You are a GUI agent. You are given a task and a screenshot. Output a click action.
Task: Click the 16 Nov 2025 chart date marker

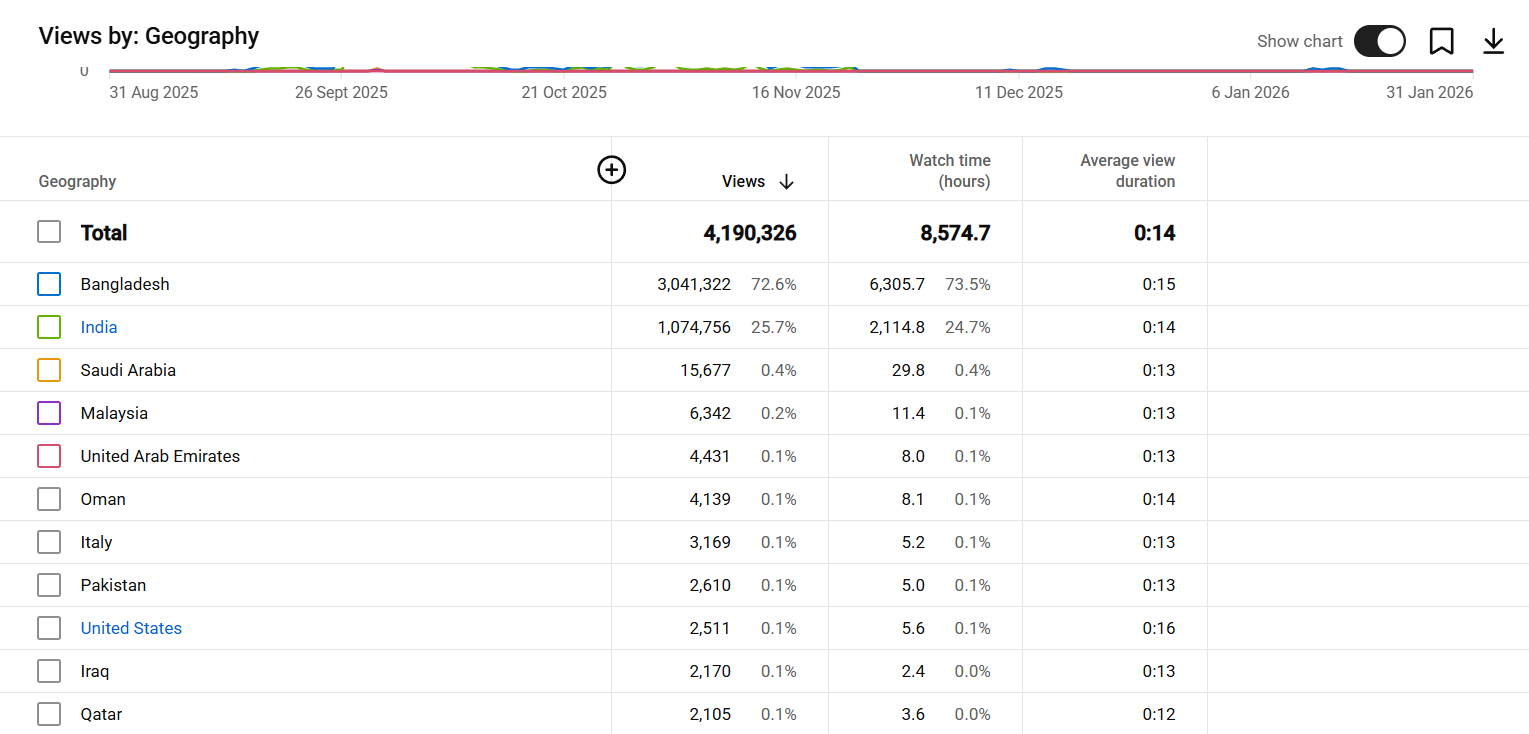tap(796, 92)
